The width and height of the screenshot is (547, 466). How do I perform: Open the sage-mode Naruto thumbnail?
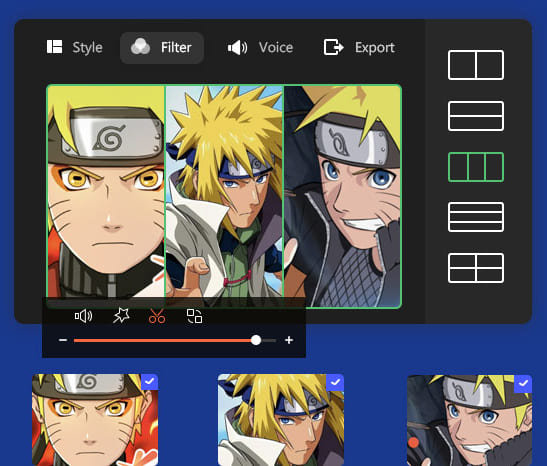coord(95,420)
